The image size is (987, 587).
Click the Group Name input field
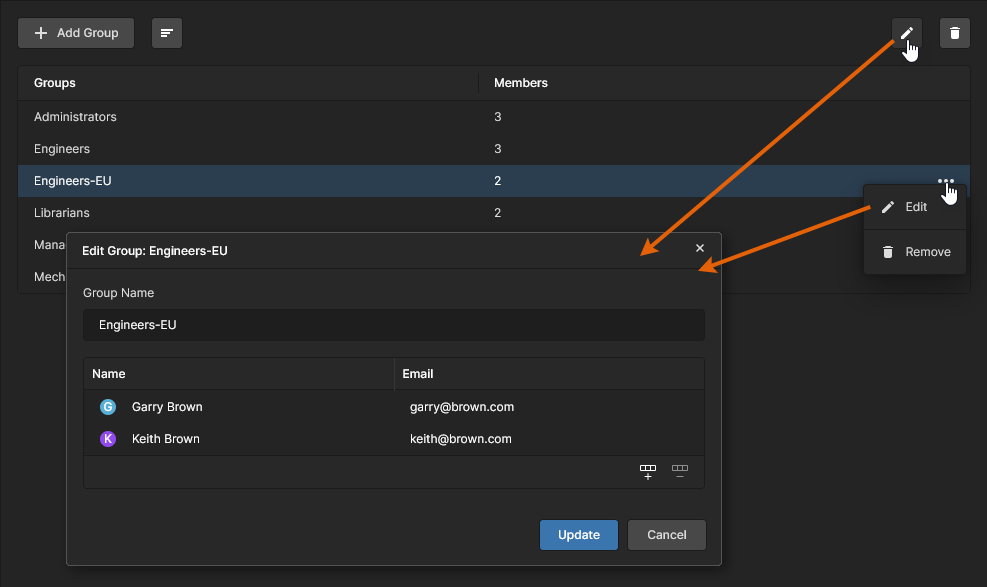point(394,325)
